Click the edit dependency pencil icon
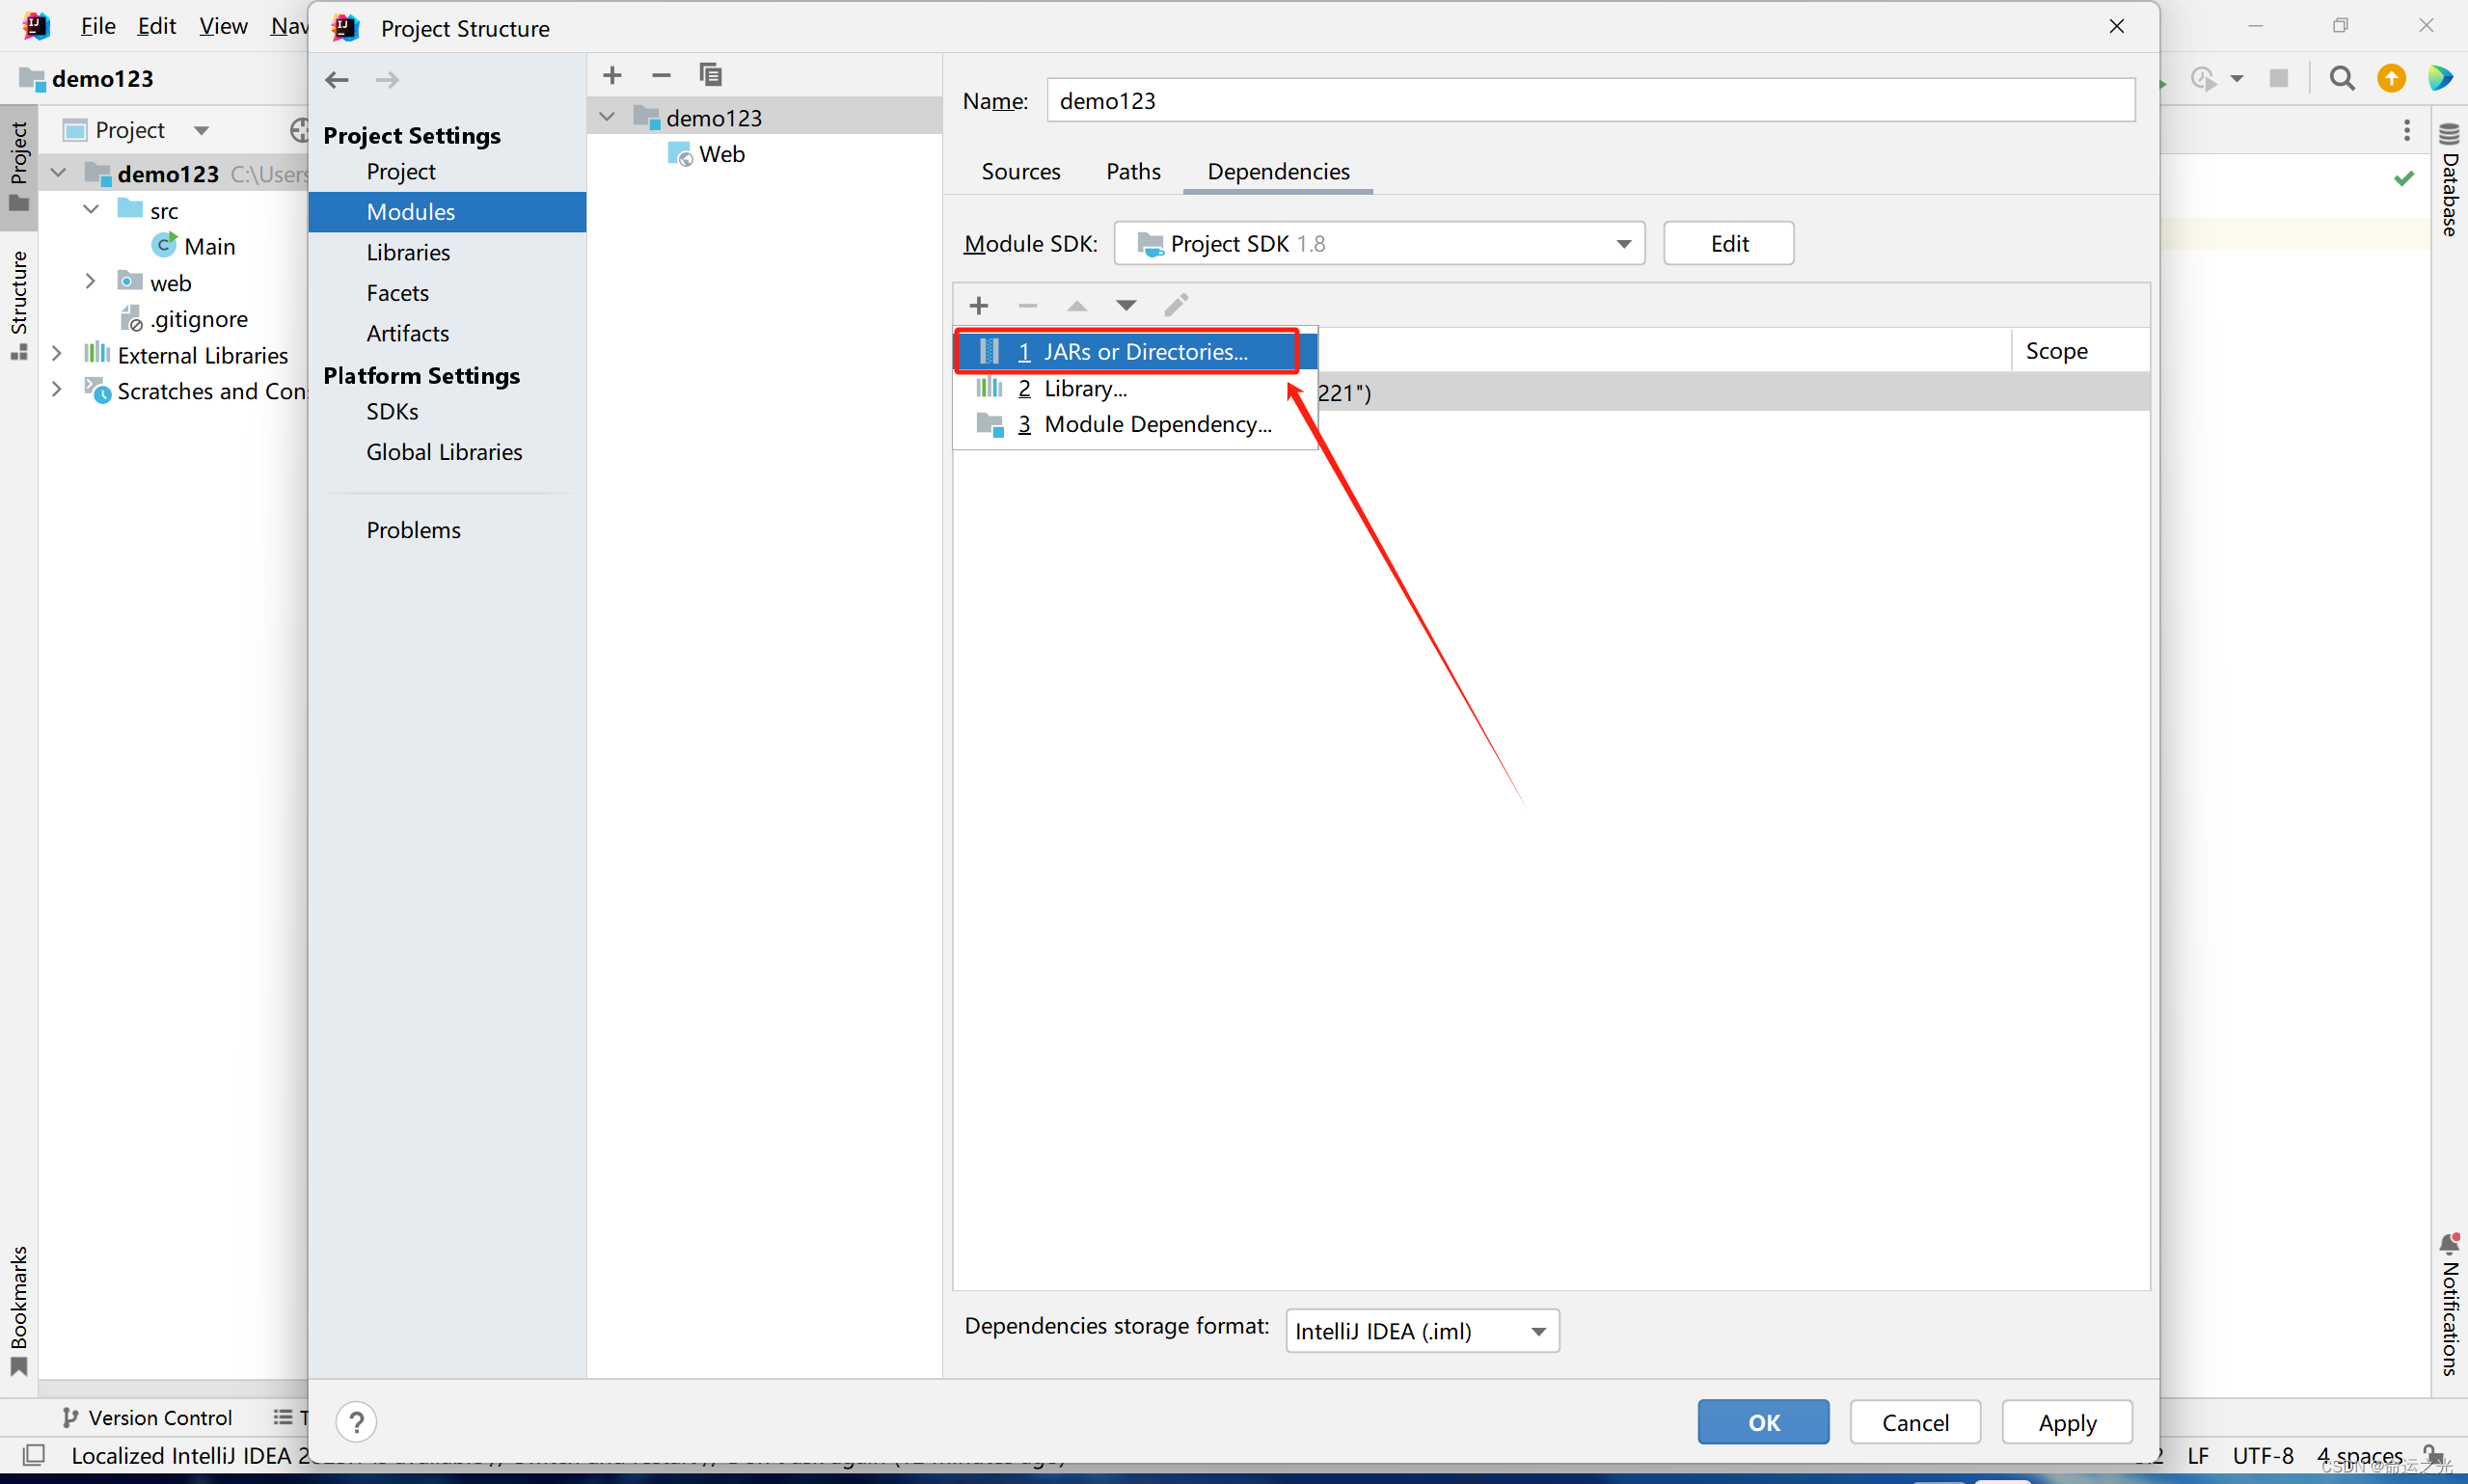The height and width of the screenshot is (1484, 2468). [x=1180, y=303]
